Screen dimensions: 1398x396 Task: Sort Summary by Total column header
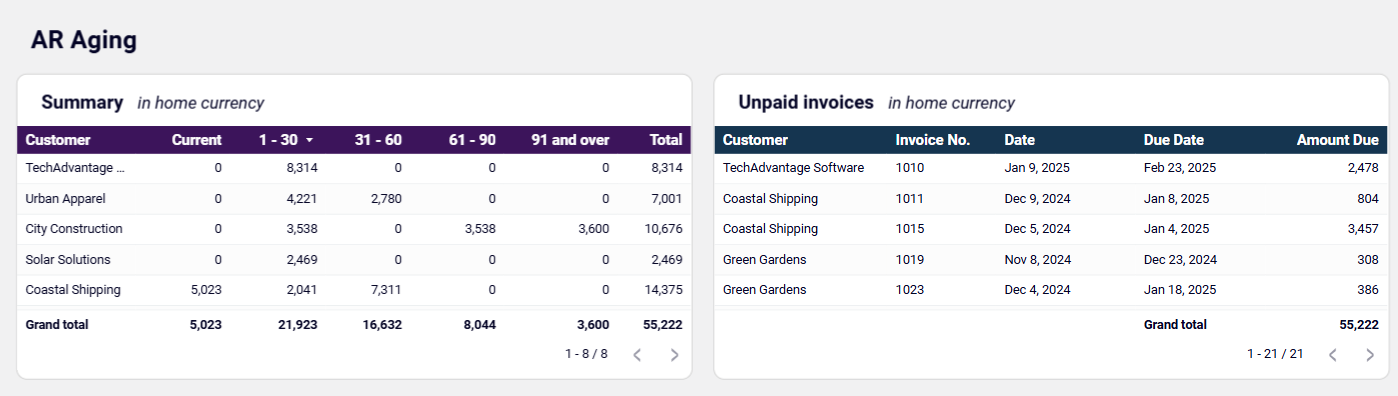(x=665, y=140)
